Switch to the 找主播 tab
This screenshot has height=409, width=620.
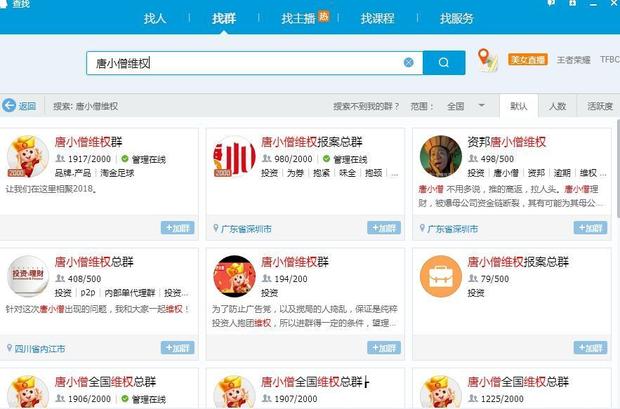pos(299,18)
